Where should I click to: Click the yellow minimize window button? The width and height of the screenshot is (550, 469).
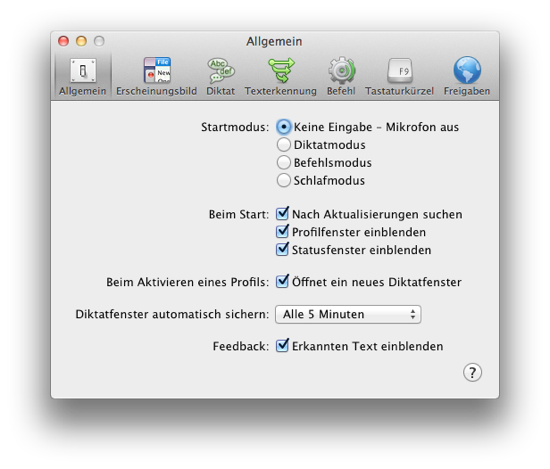click(81, 41)
